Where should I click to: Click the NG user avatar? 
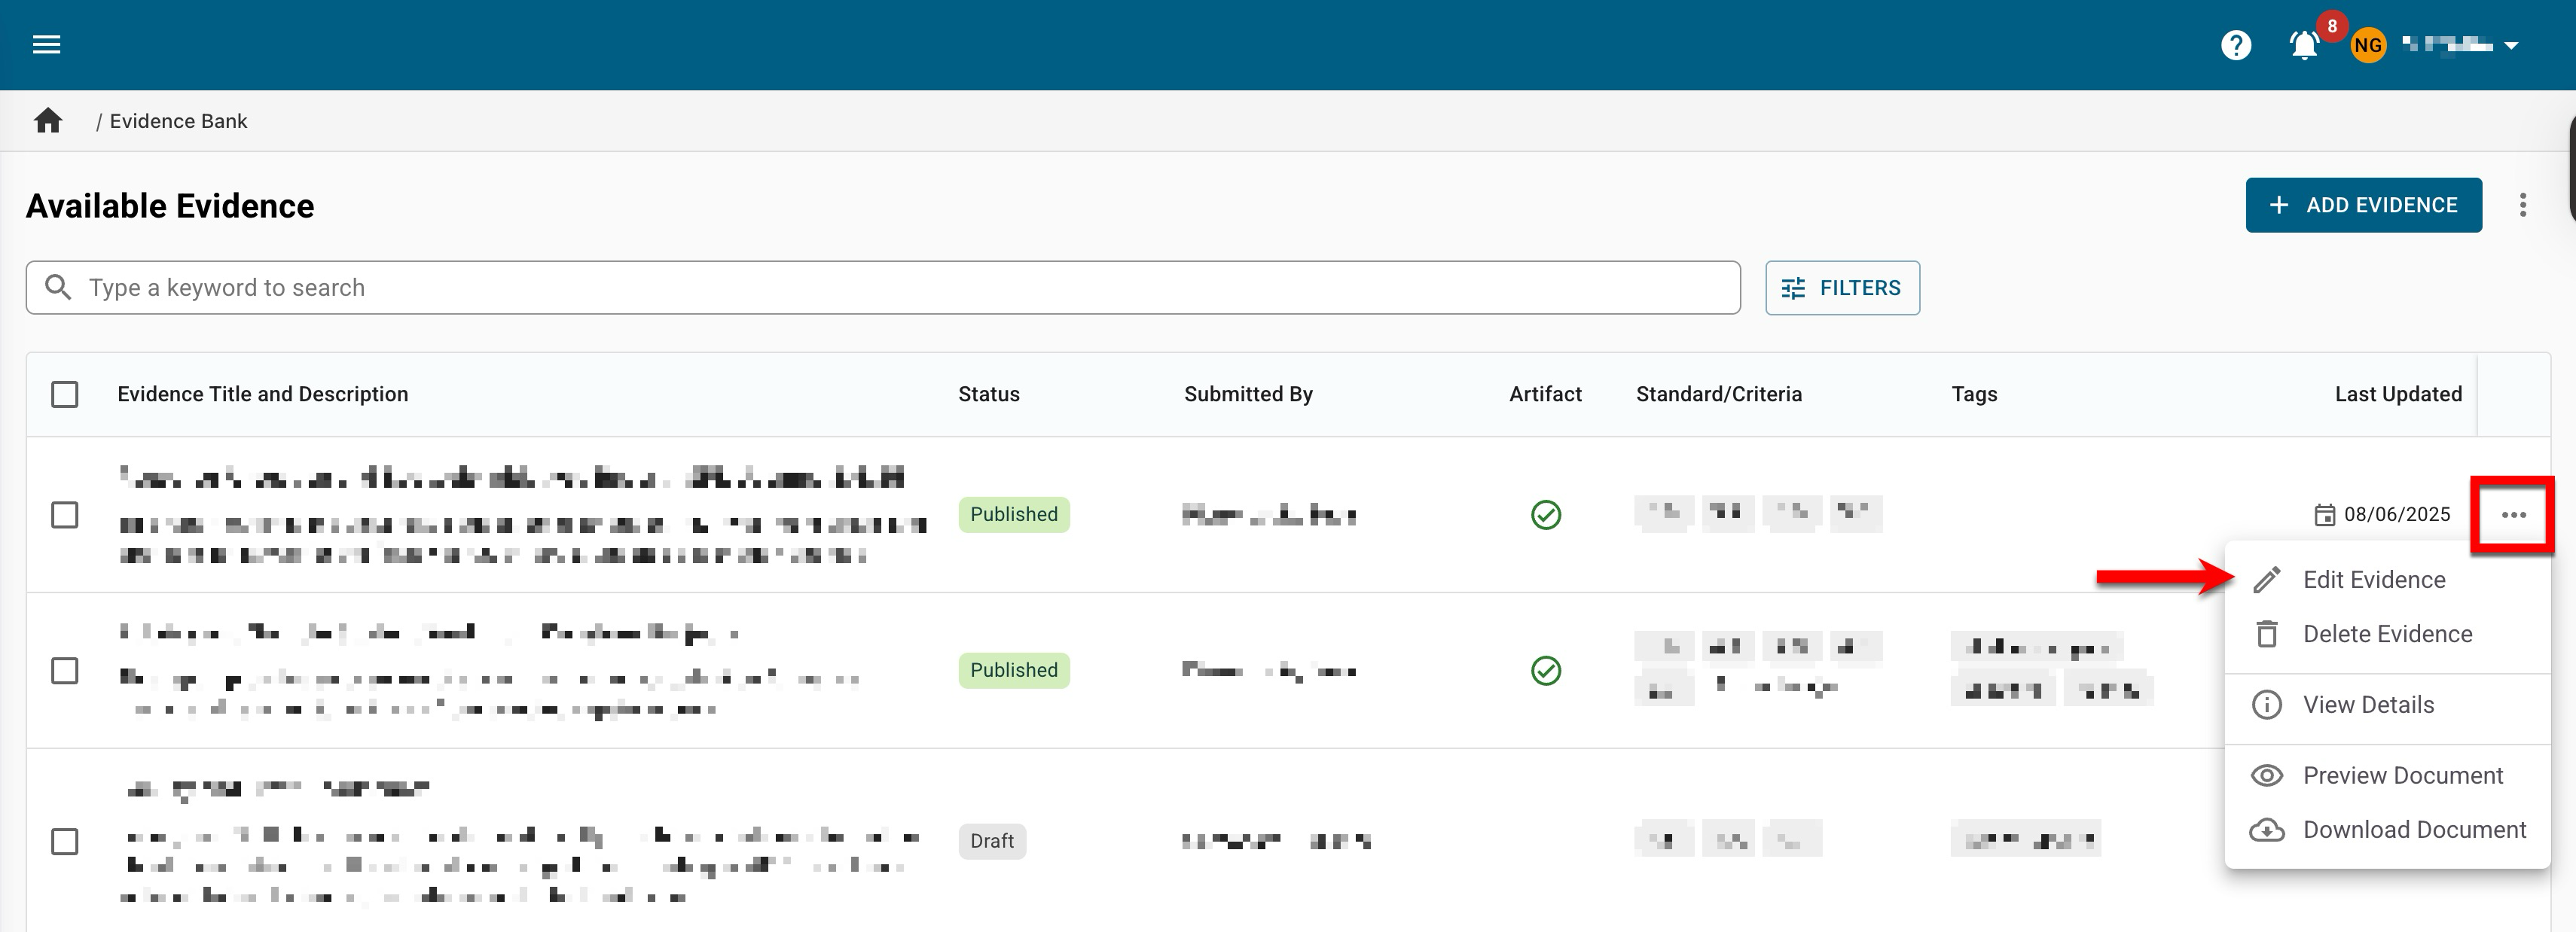tap(2367, 45)
